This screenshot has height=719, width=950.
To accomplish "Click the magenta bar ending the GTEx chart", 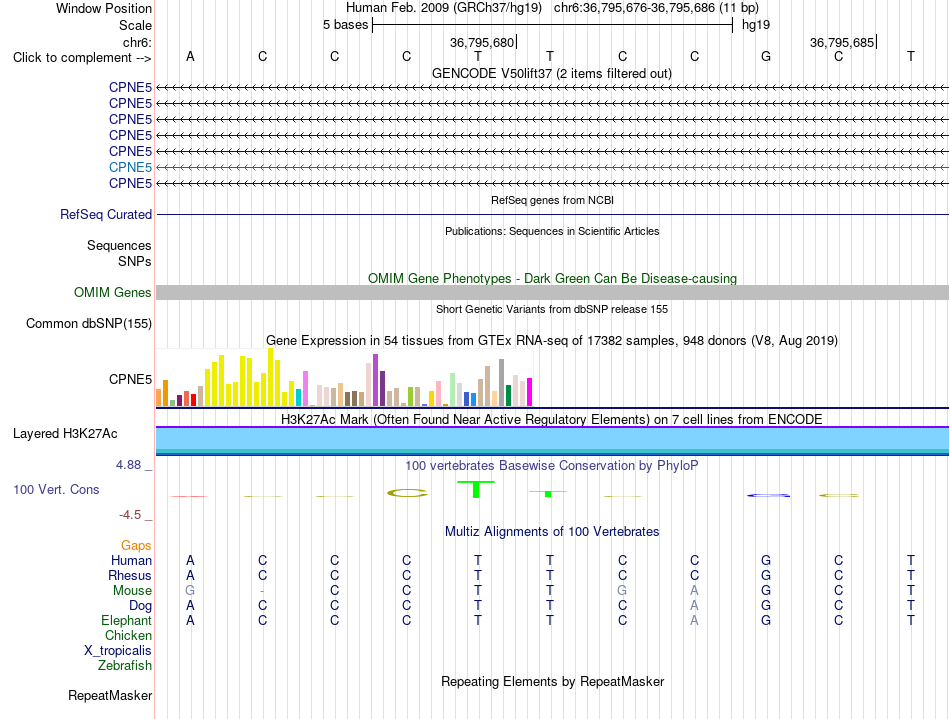I will point(530,392).
